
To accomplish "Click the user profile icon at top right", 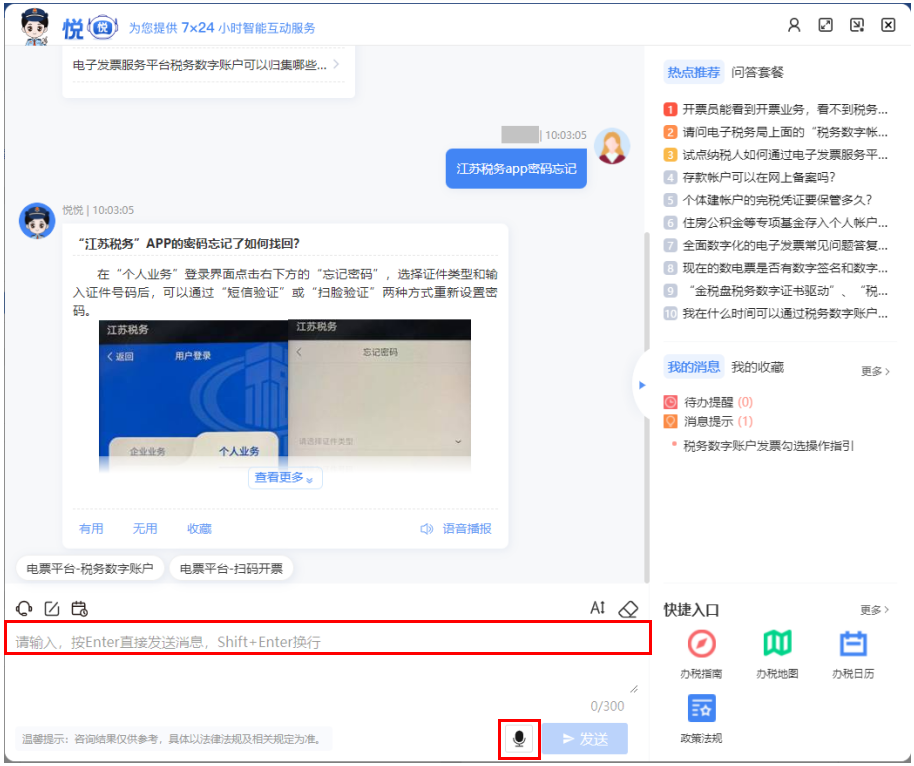I will click(x=794, y=25).
